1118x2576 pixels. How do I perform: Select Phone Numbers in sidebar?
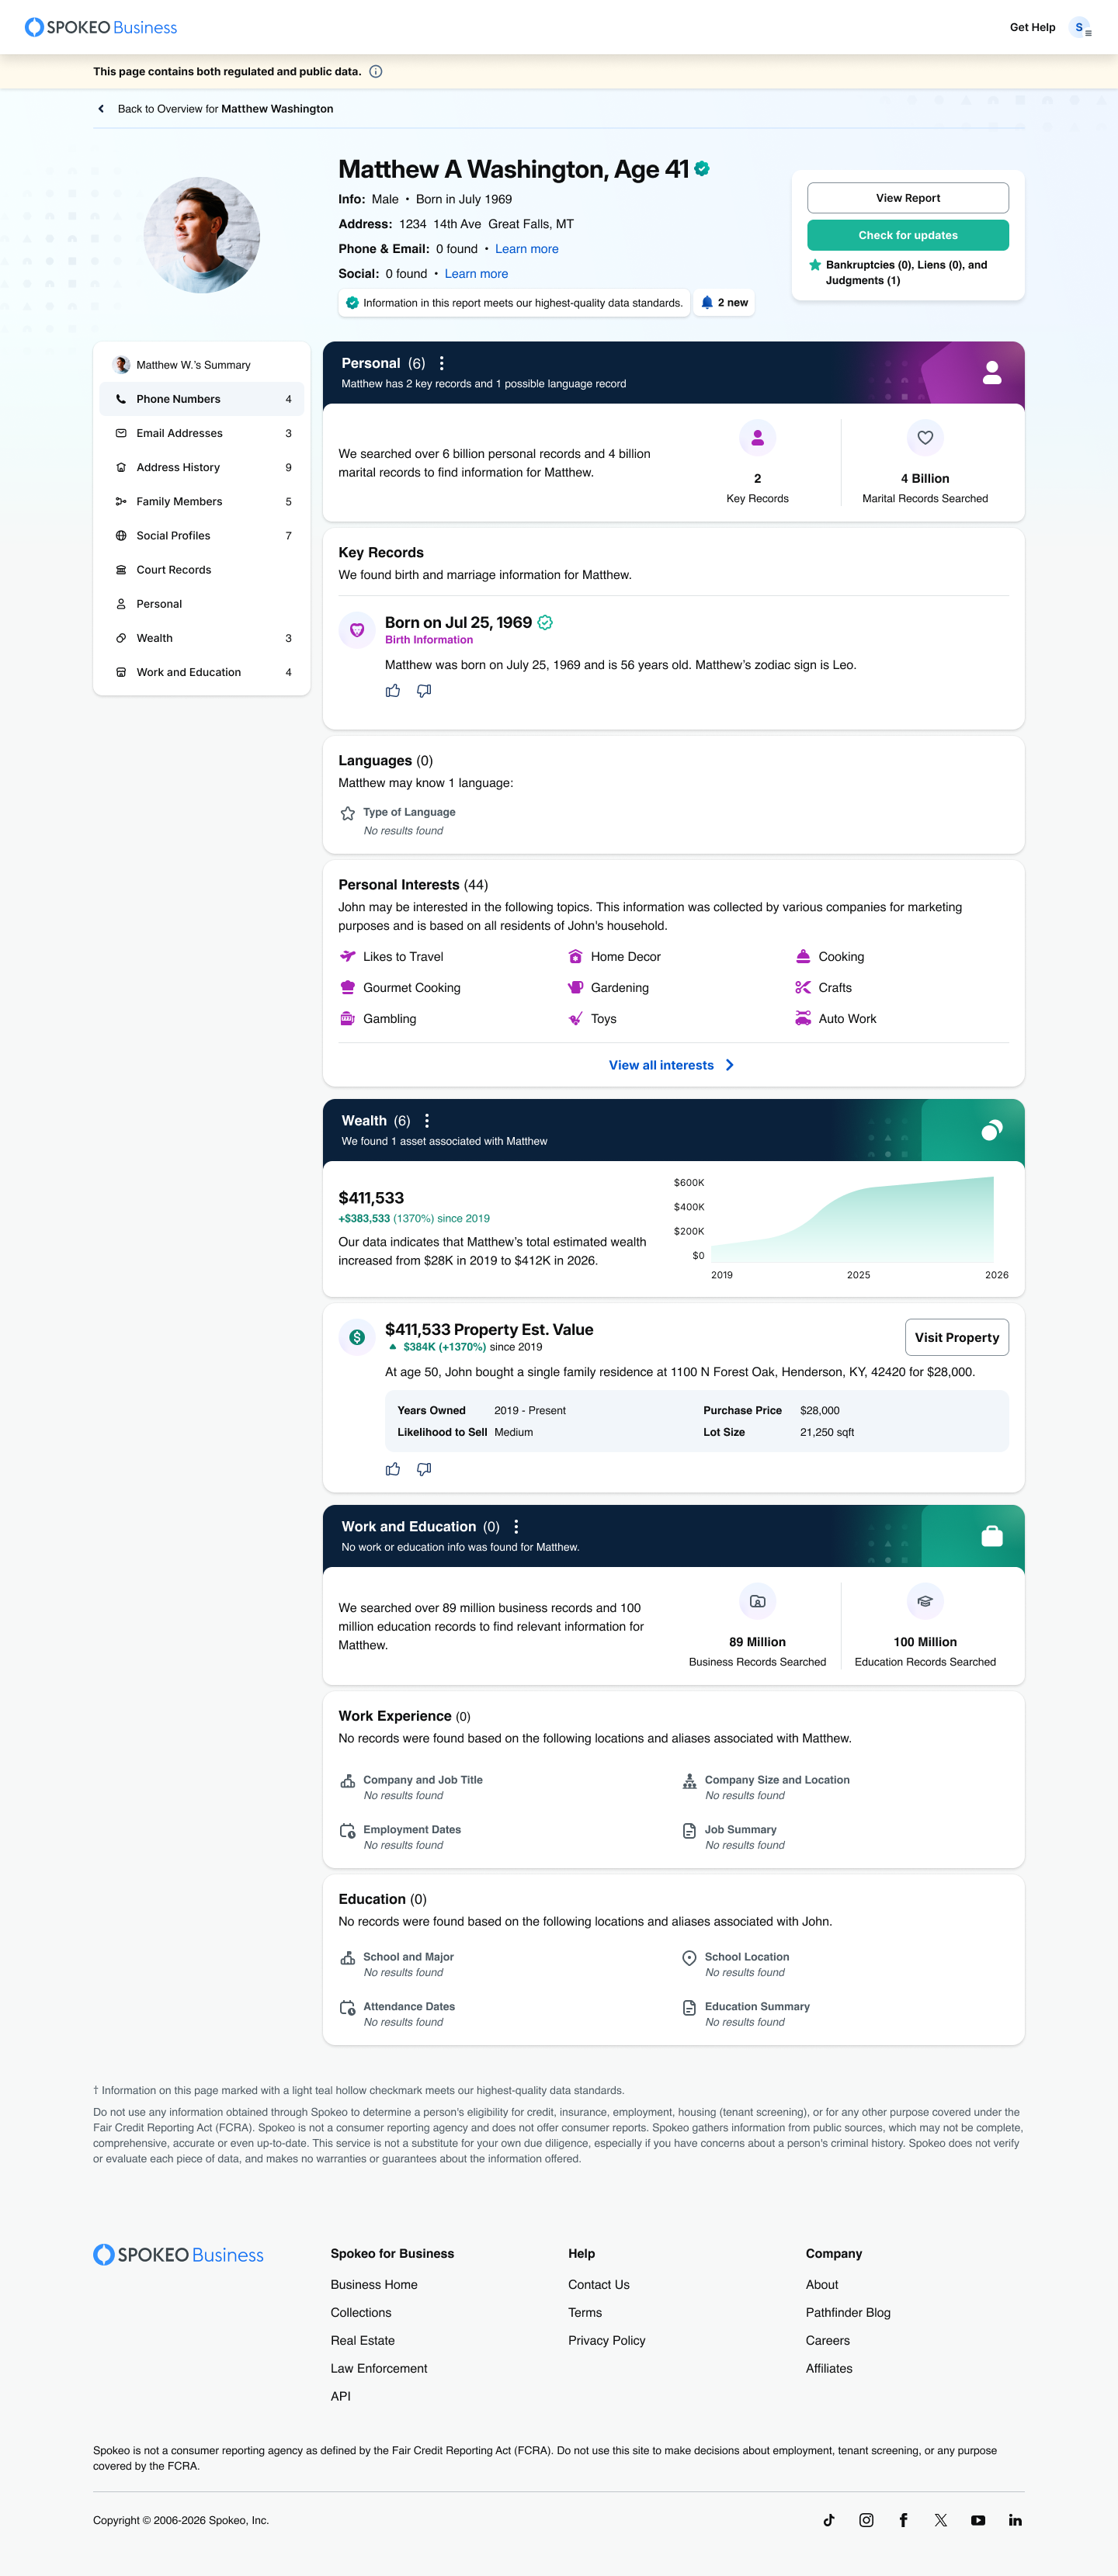(202, 399)
